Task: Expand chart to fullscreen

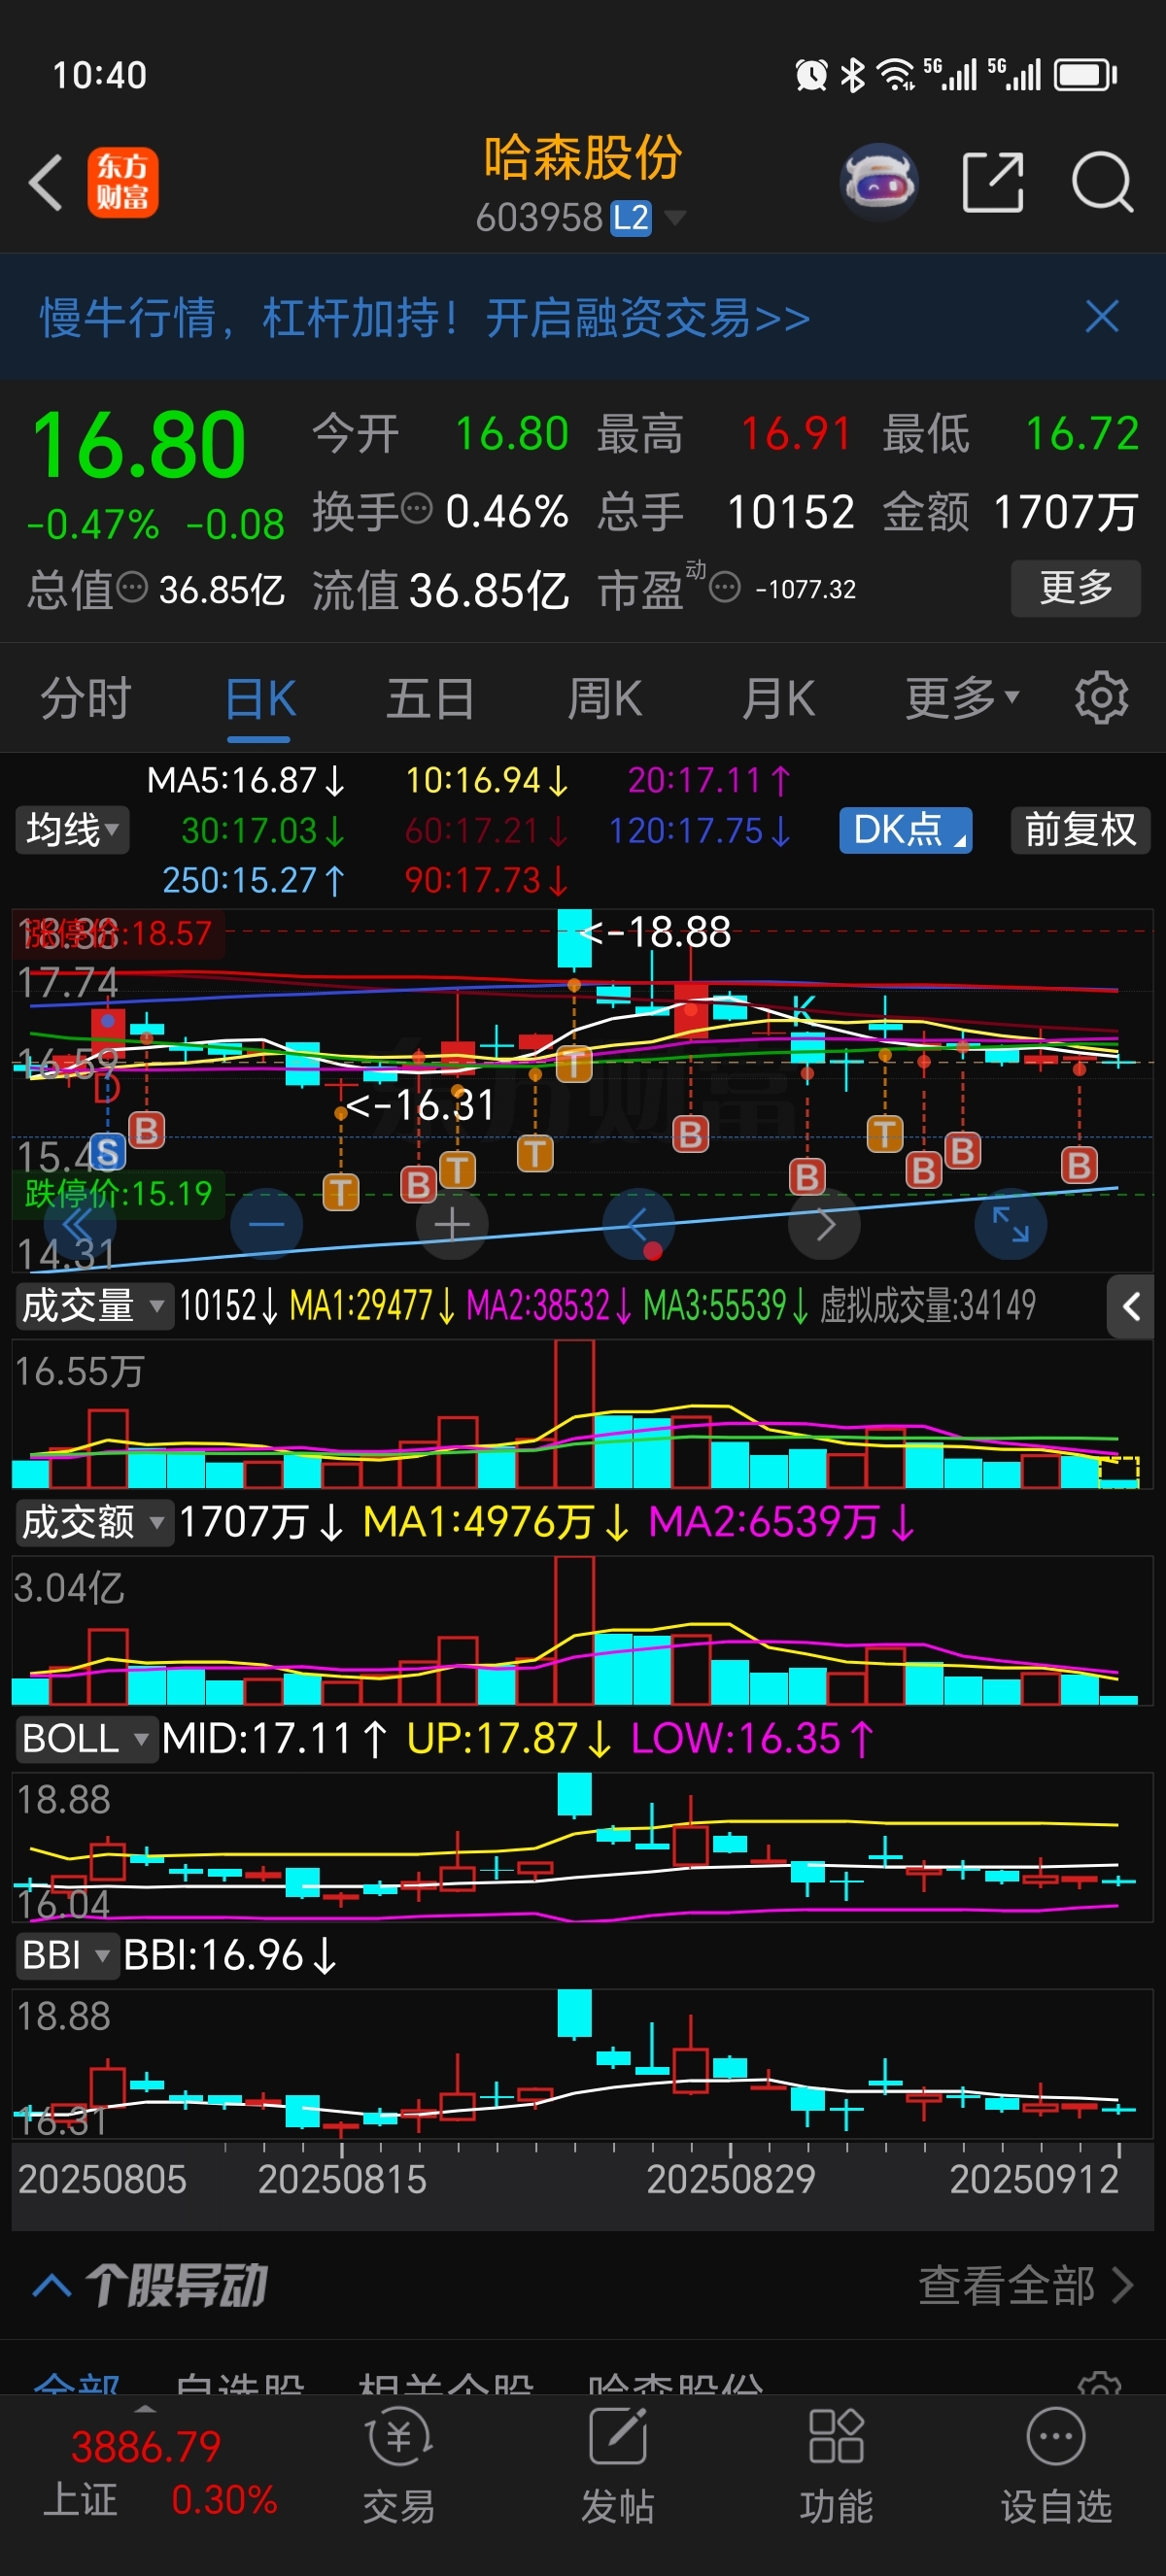Action: (x=1010, y=1223)
